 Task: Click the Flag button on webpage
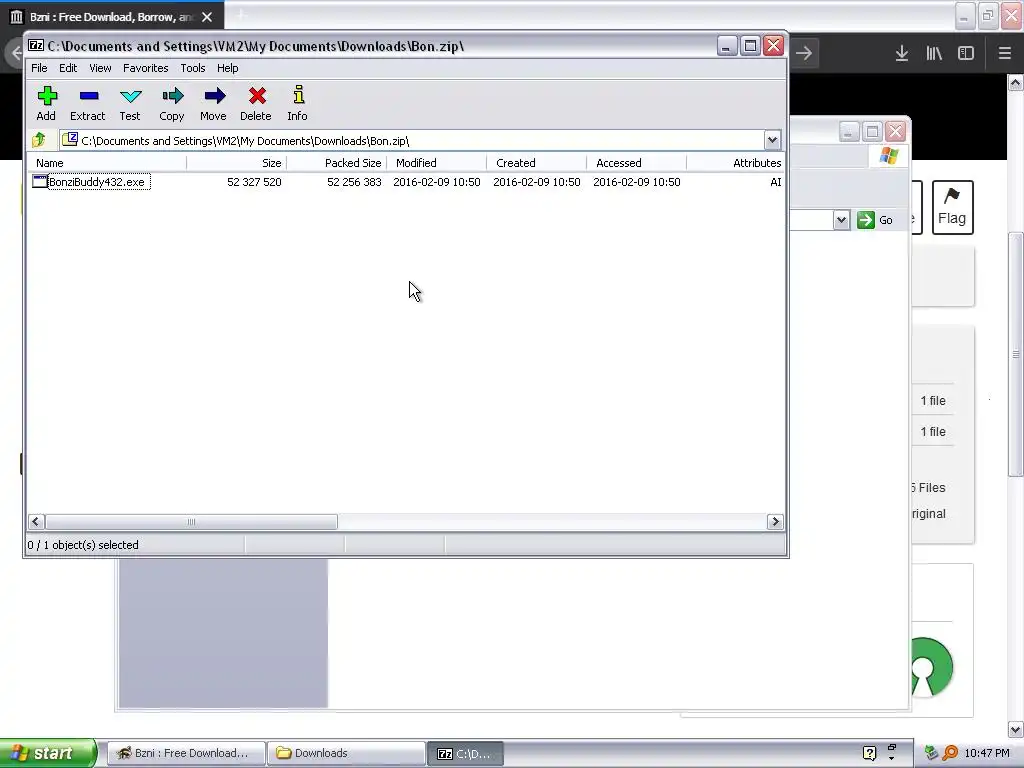(x=952, y=207)
